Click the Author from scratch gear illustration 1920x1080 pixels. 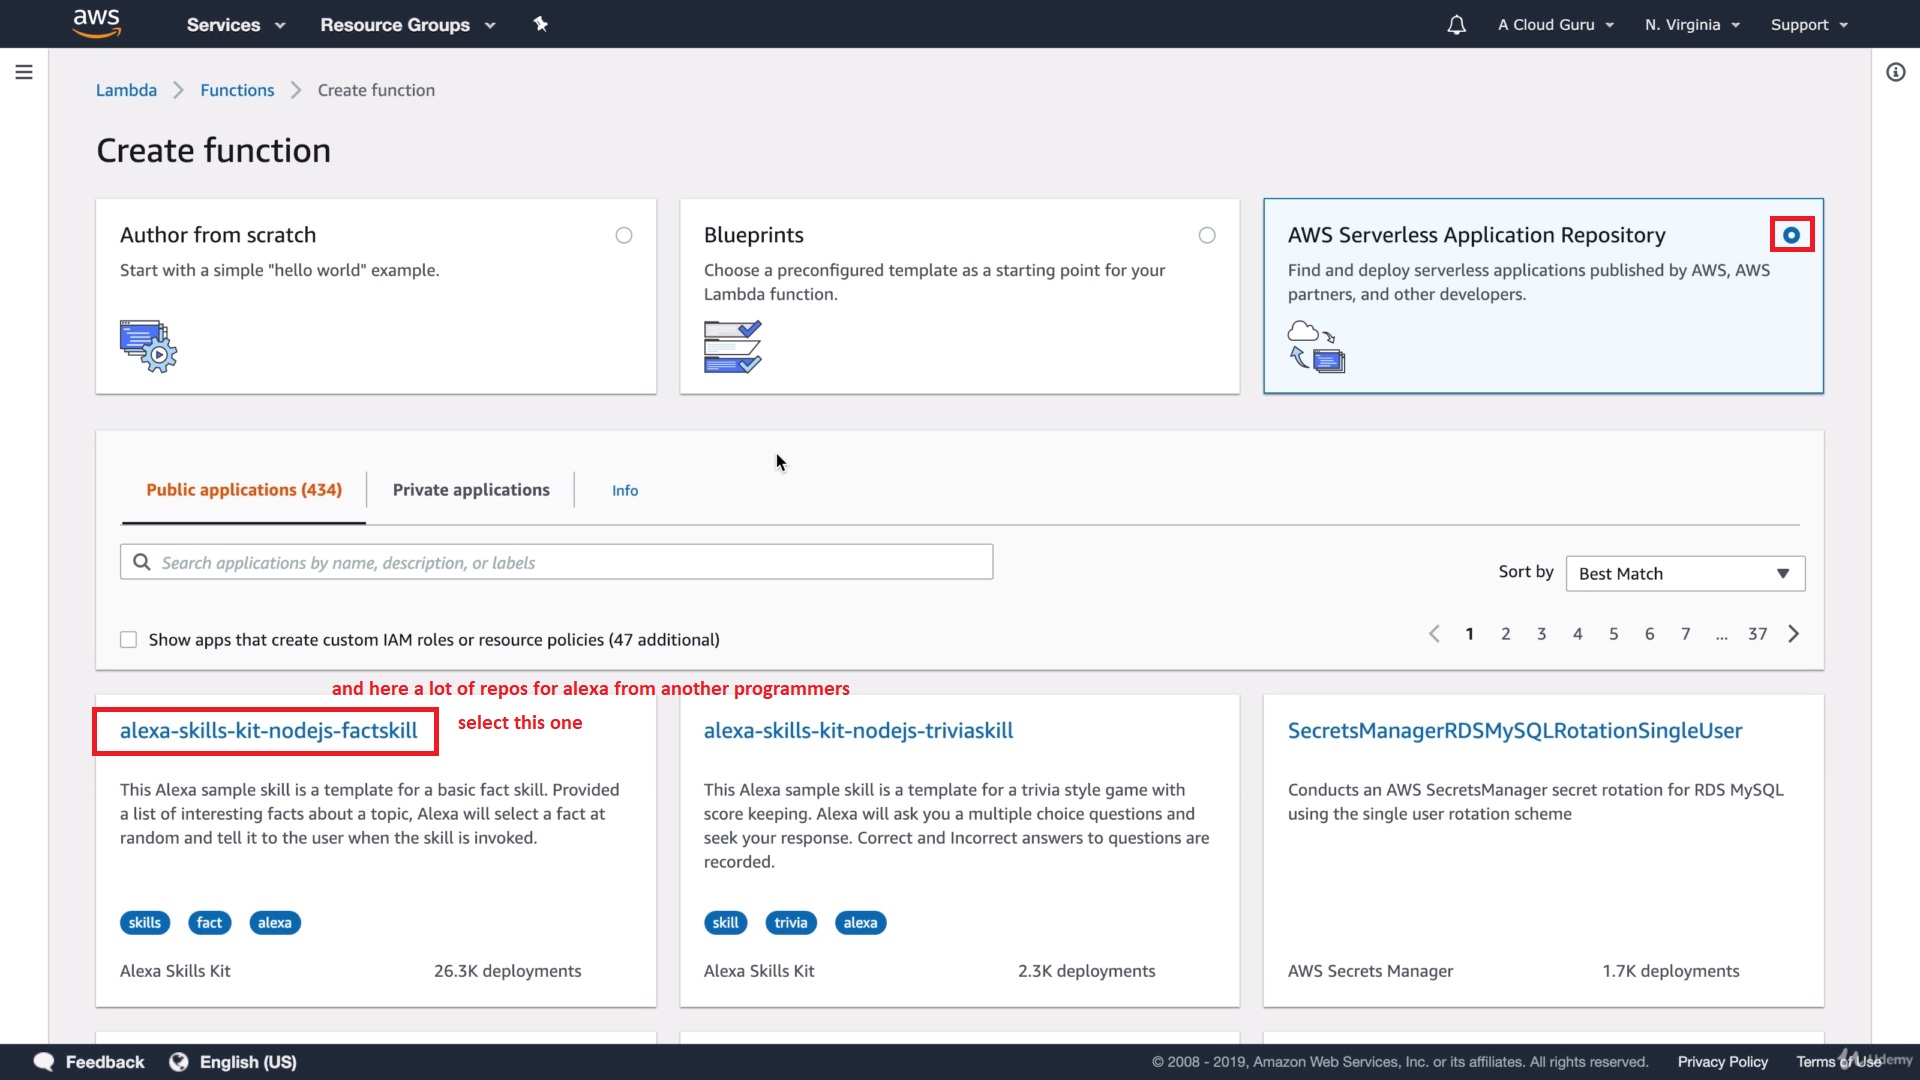(148, 346)
